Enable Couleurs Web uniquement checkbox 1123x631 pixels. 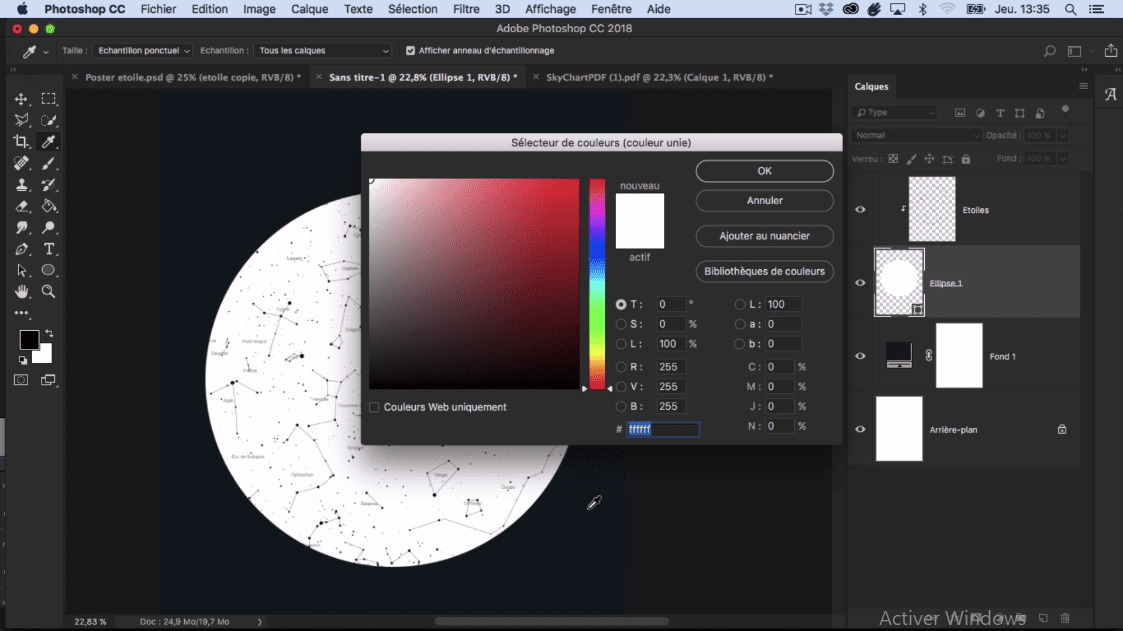click(374, 407)
